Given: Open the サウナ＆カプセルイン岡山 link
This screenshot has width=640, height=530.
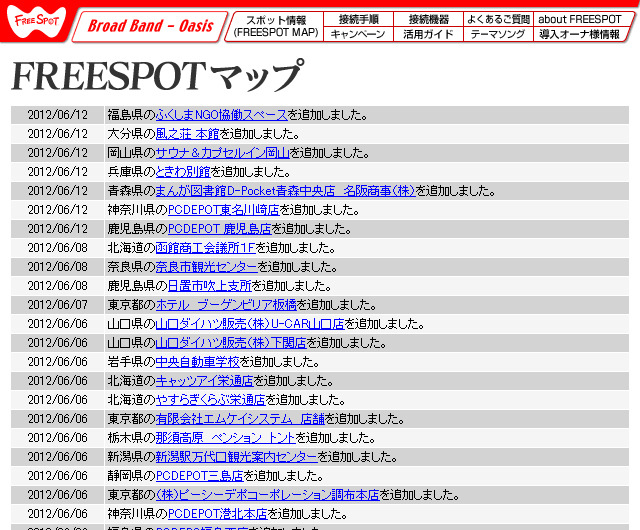Looking at the screenshot, I should 223,153.
